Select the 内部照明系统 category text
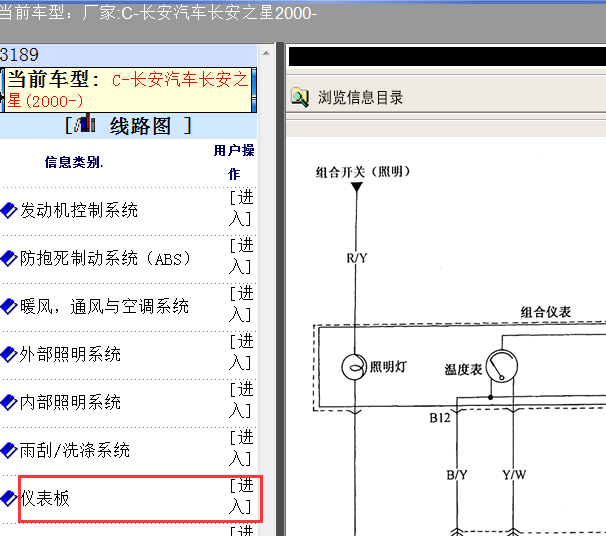606x536 pixels. tap(70, 402)
